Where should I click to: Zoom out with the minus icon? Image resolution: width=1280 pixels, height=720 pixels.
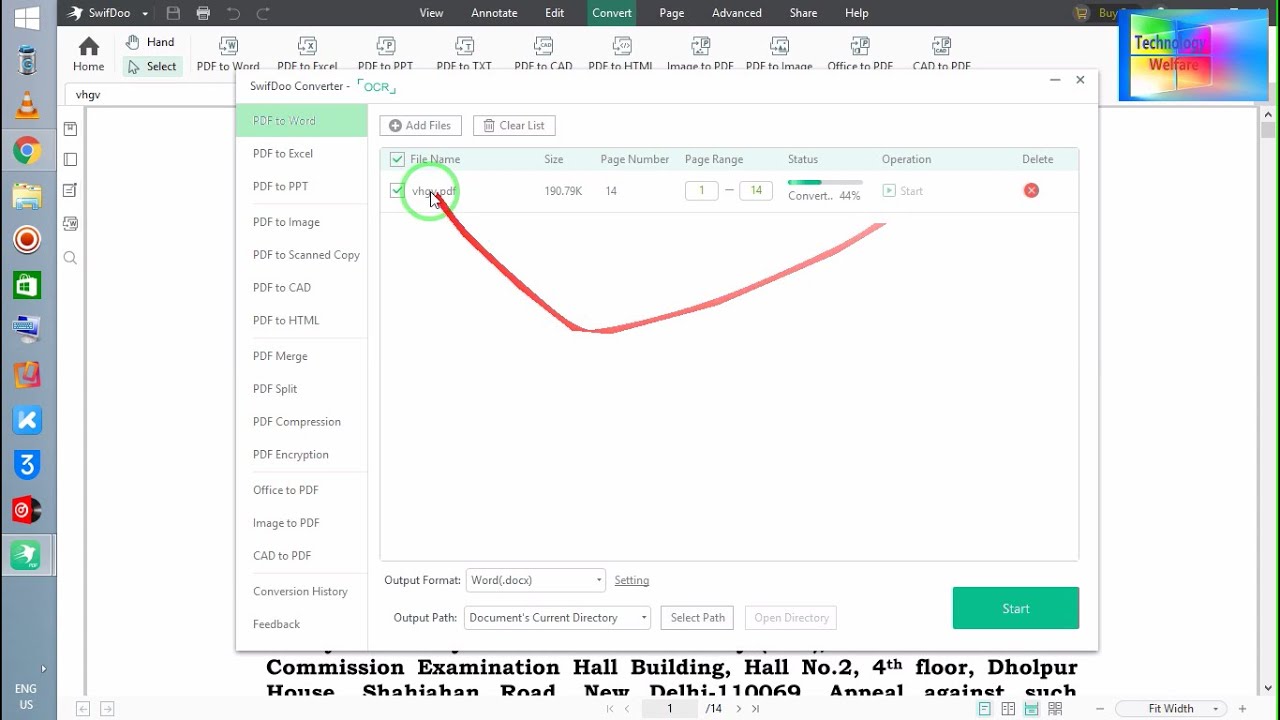[1100, 709]
